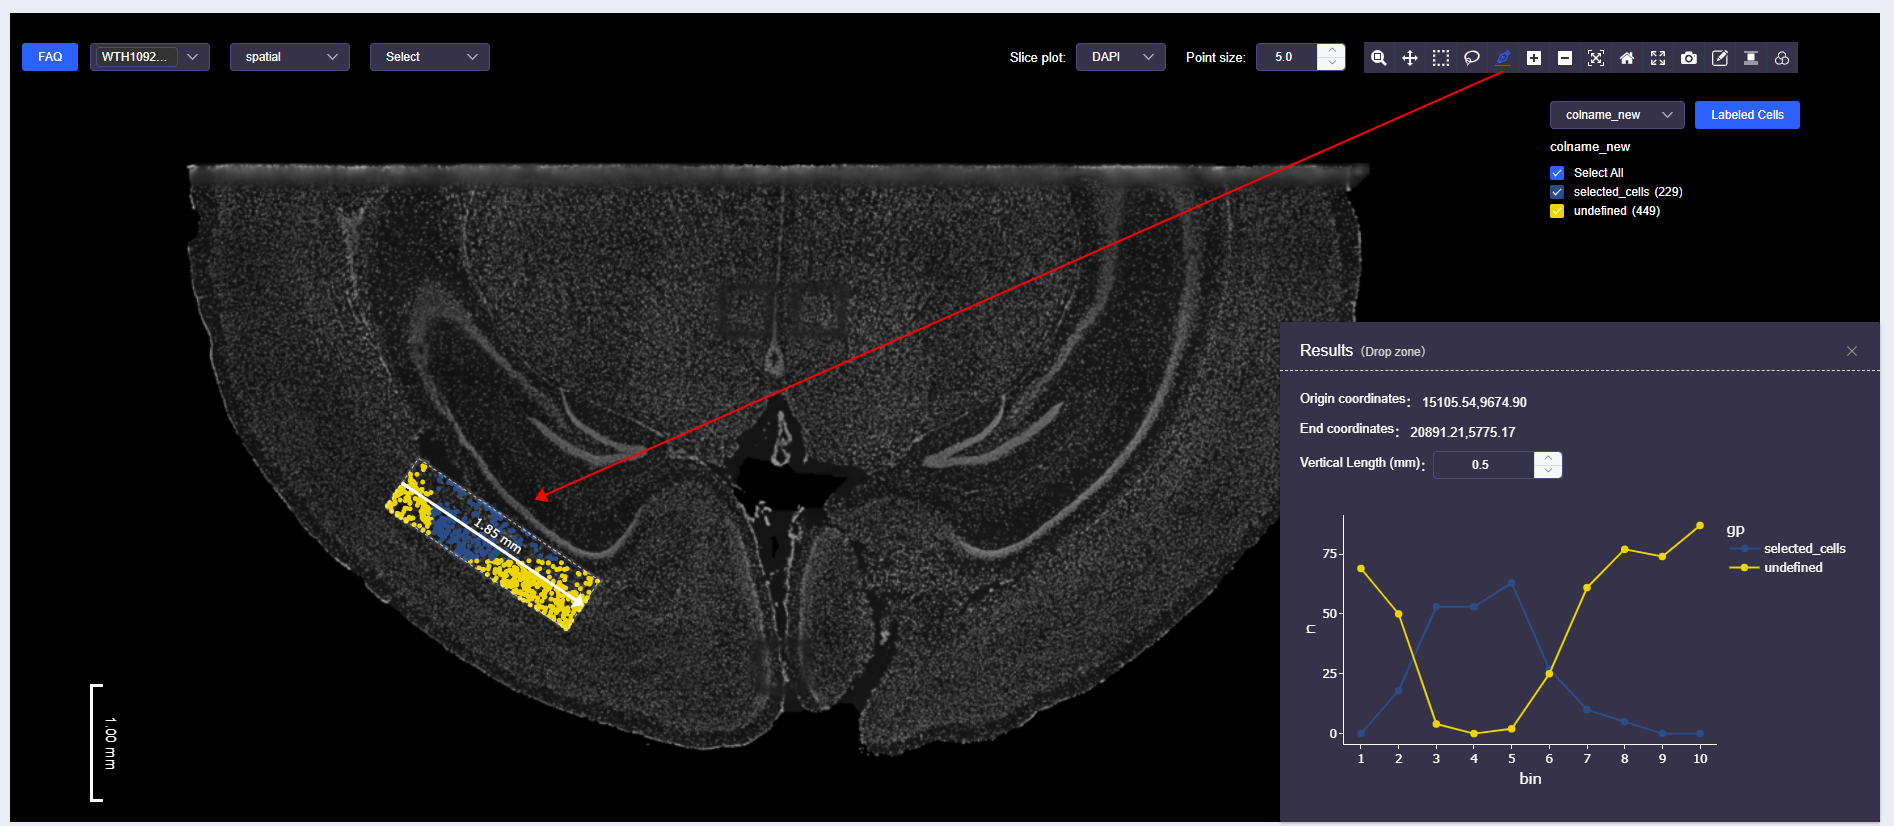Open the colname_new dropdown

[x=1616, y=115]
